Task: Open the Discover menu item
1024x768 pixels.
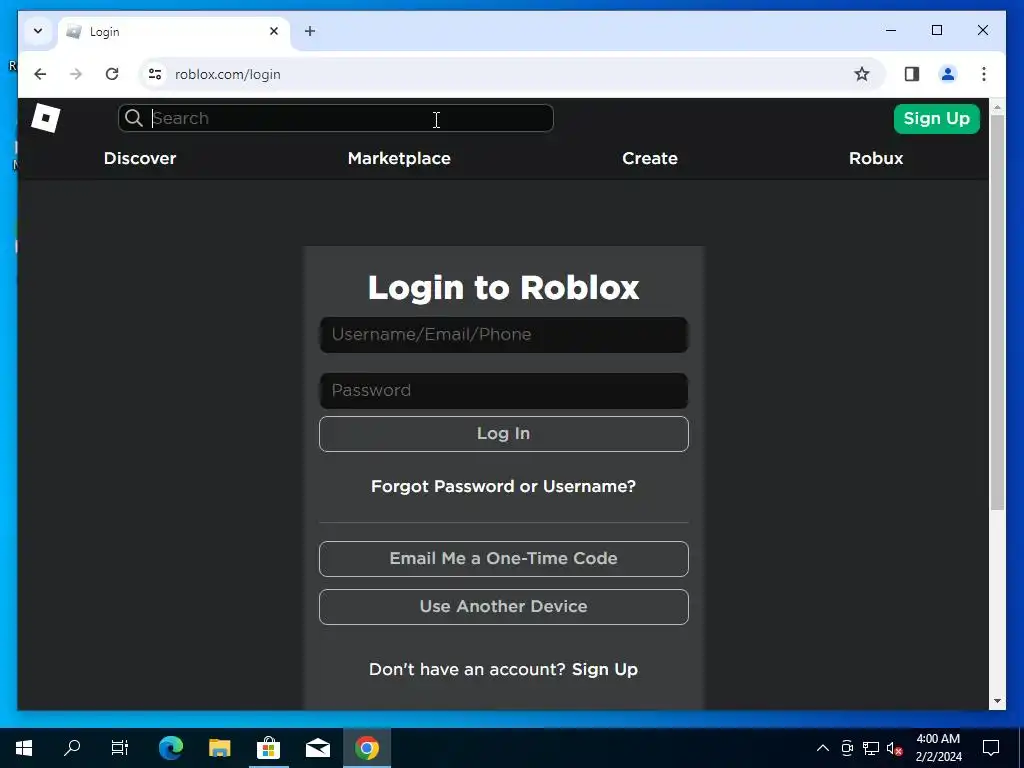Action: click(140, 159)
